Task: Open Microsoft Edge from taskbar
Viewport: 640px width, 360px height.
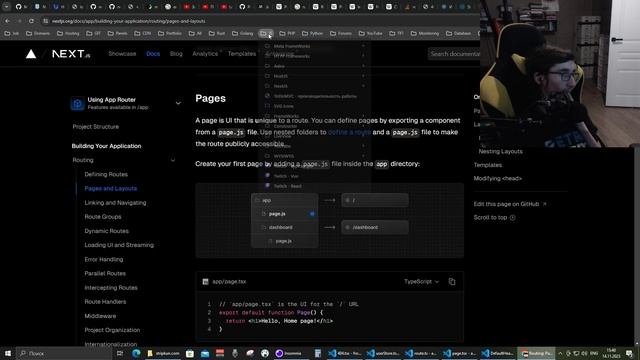Action: coord(136,353)
